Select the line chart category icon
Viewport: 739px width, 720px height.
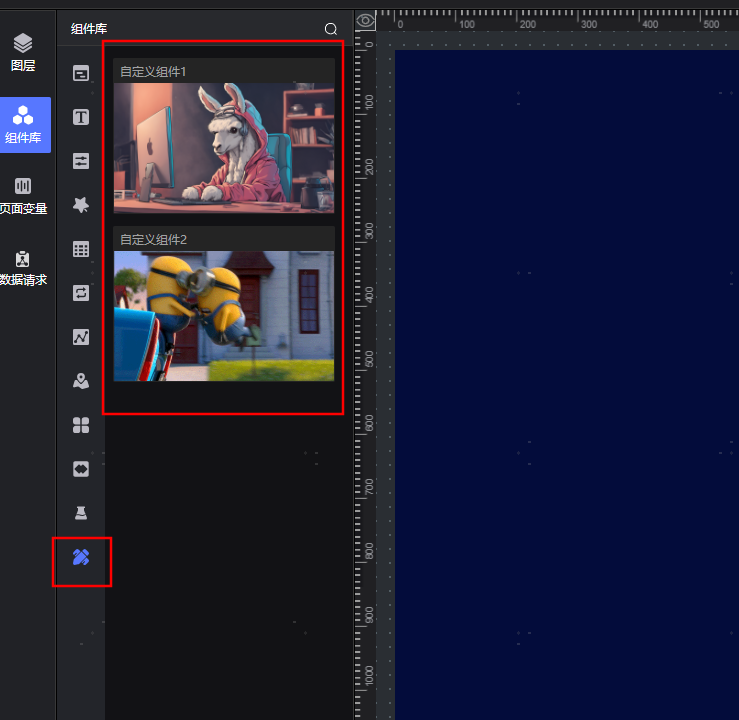[81, 337]
